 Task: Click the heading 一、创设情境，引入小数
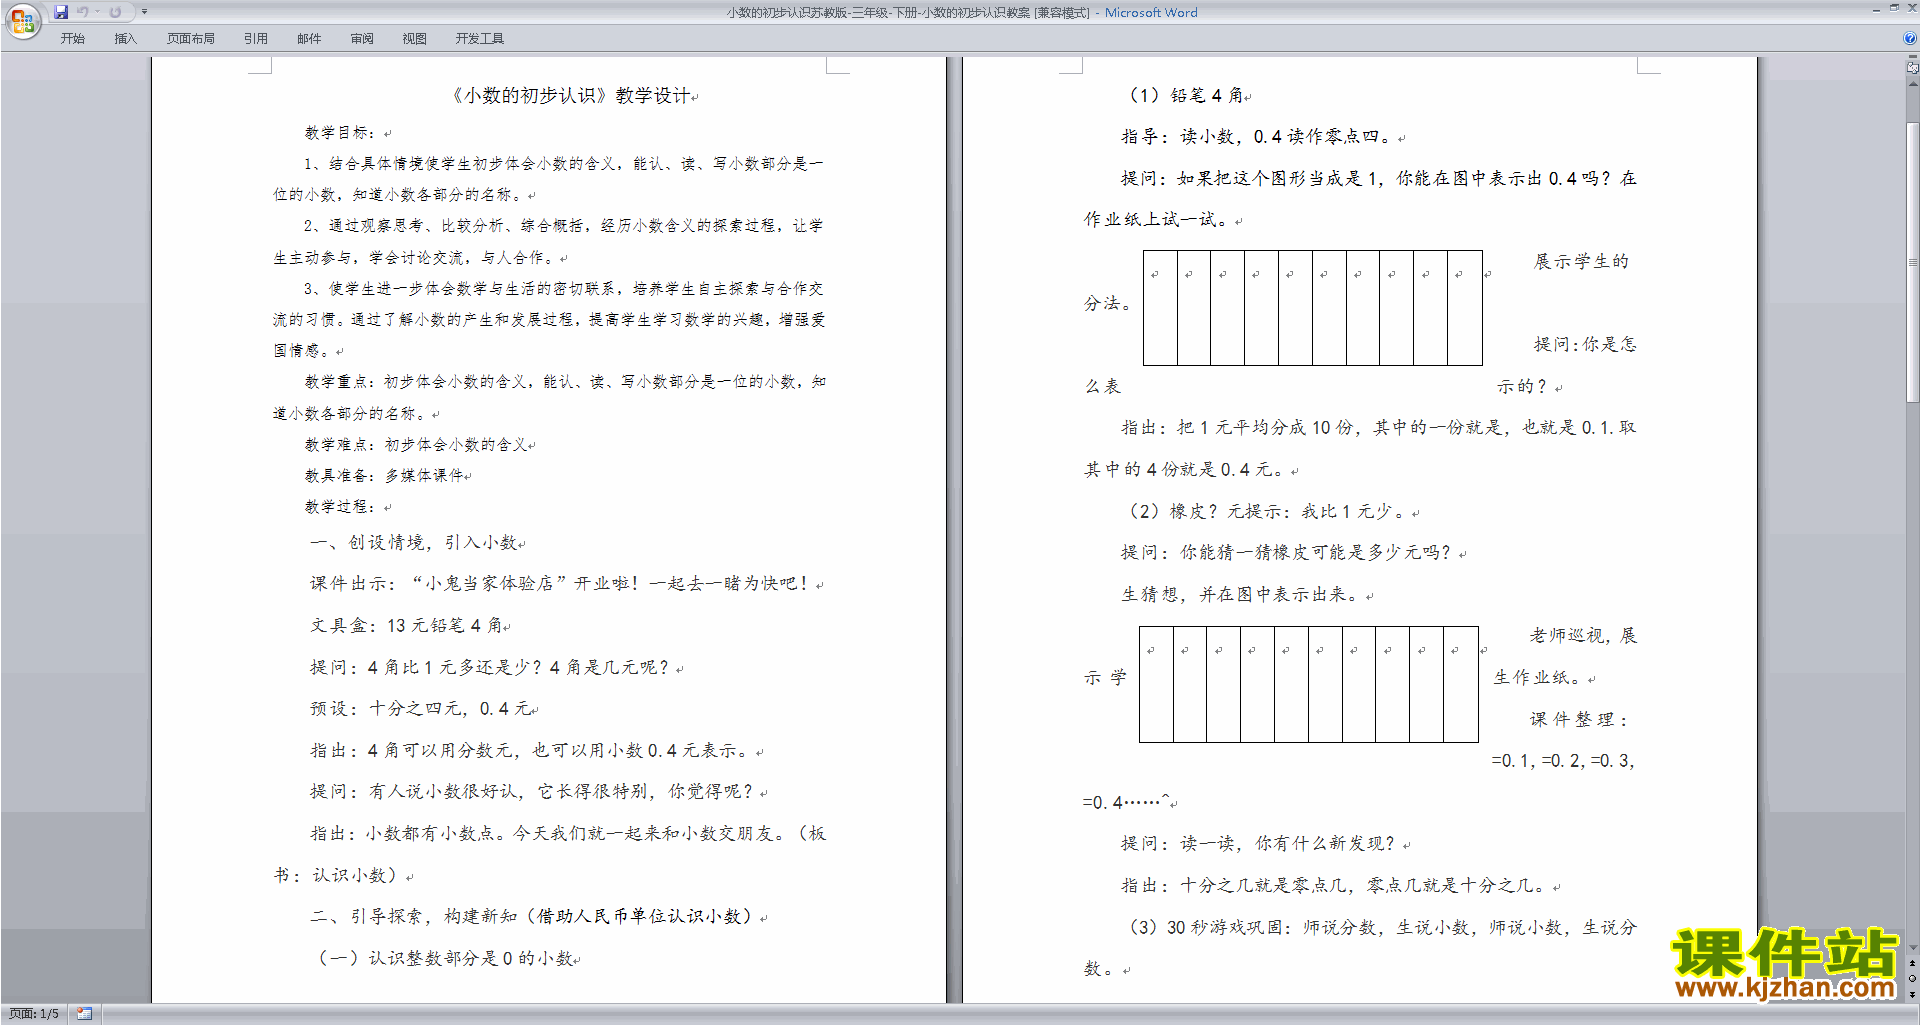click(414, 542)
